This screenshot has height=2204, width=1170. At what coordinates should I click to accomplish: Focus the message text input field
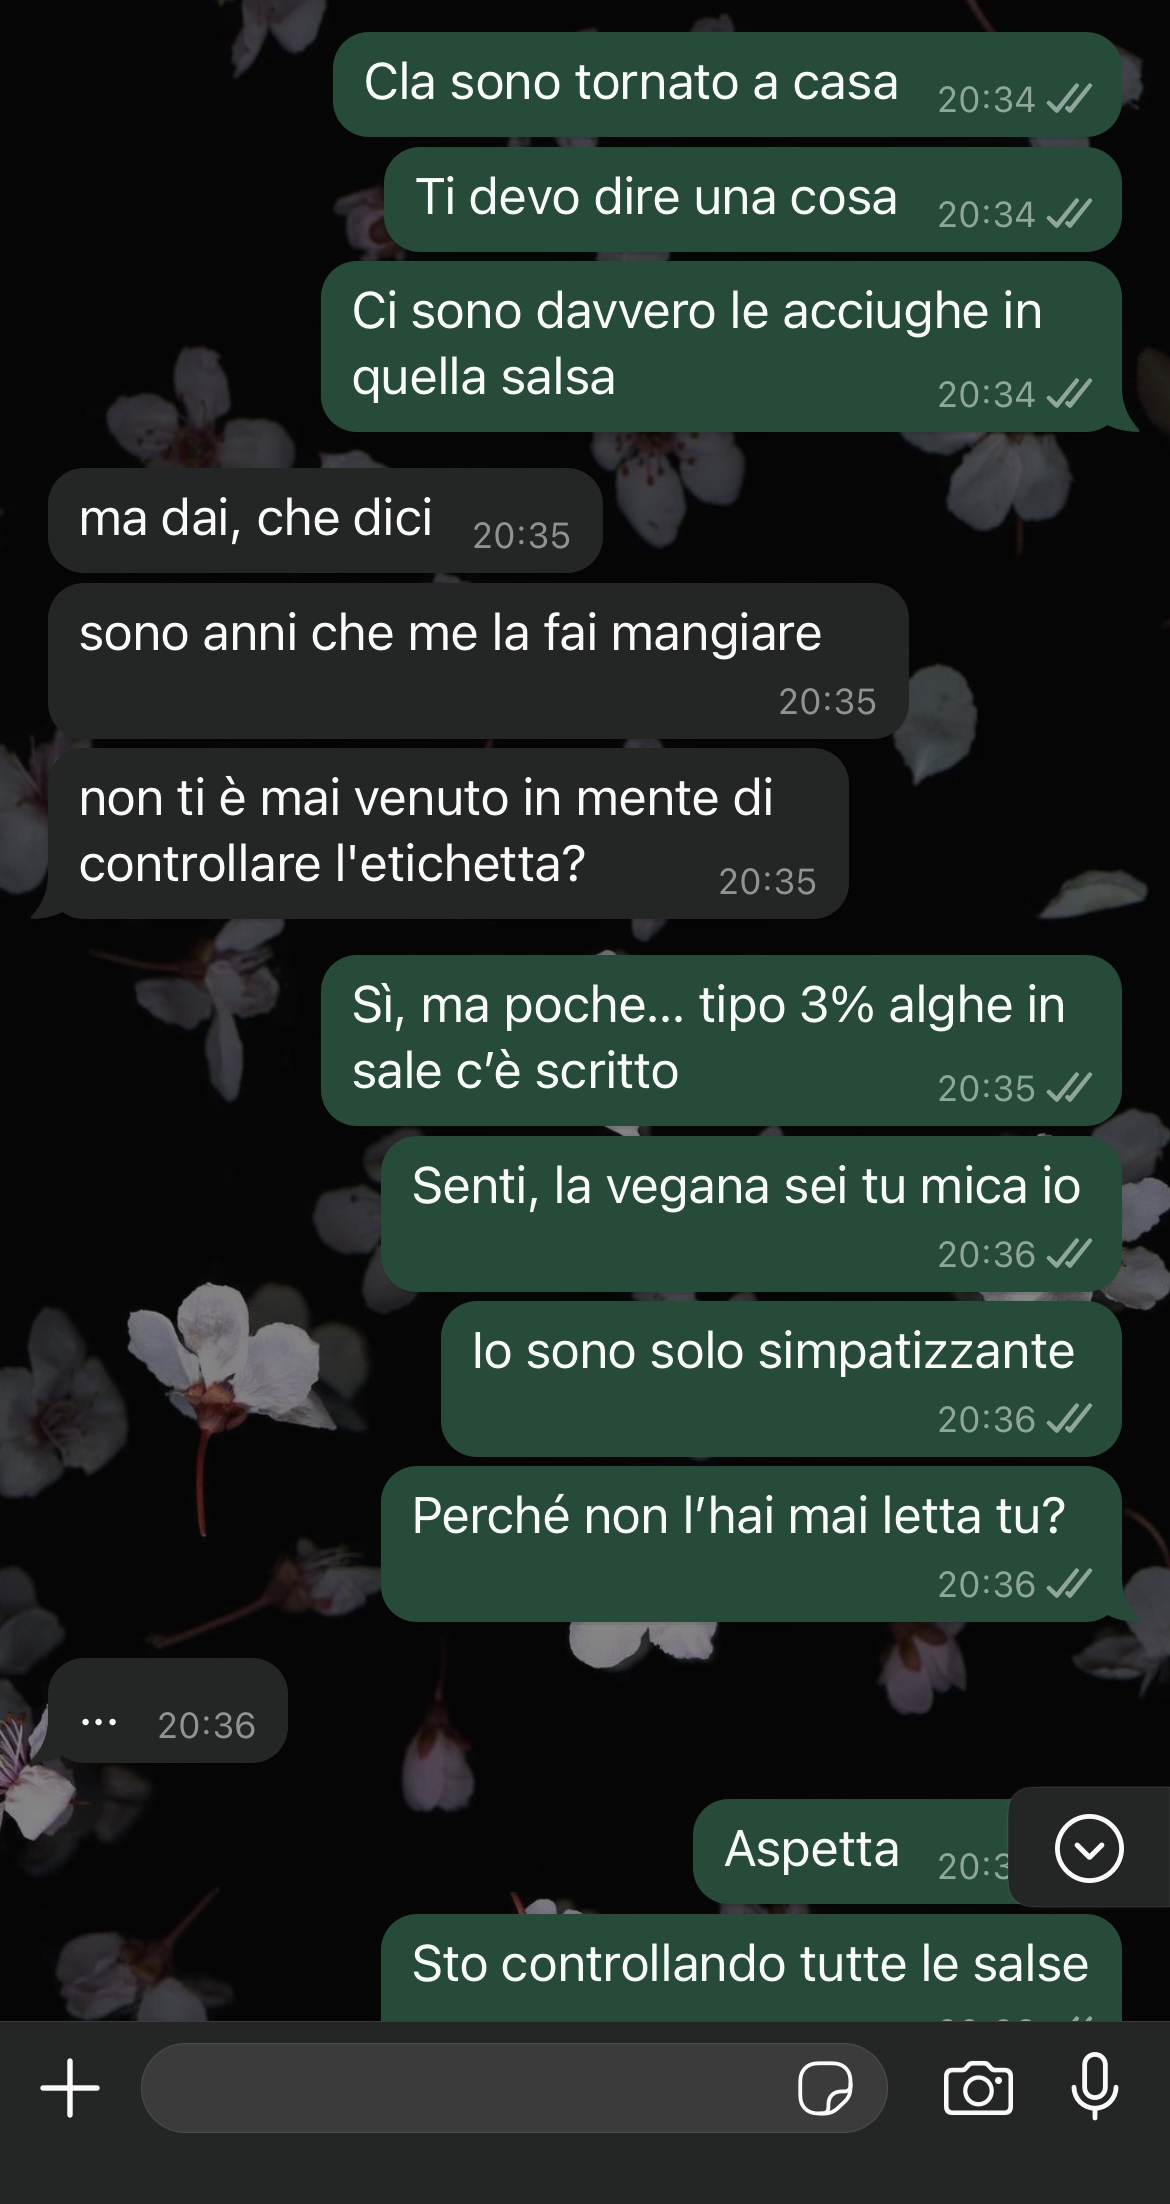pos(514,2088)
